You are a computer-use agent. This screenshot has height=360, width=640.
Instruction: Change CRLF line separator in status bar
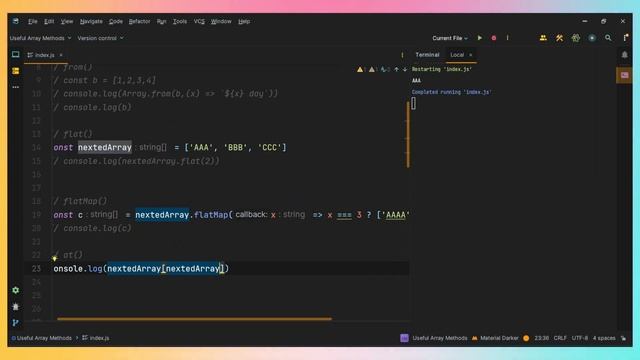click(x=560, y=338)
